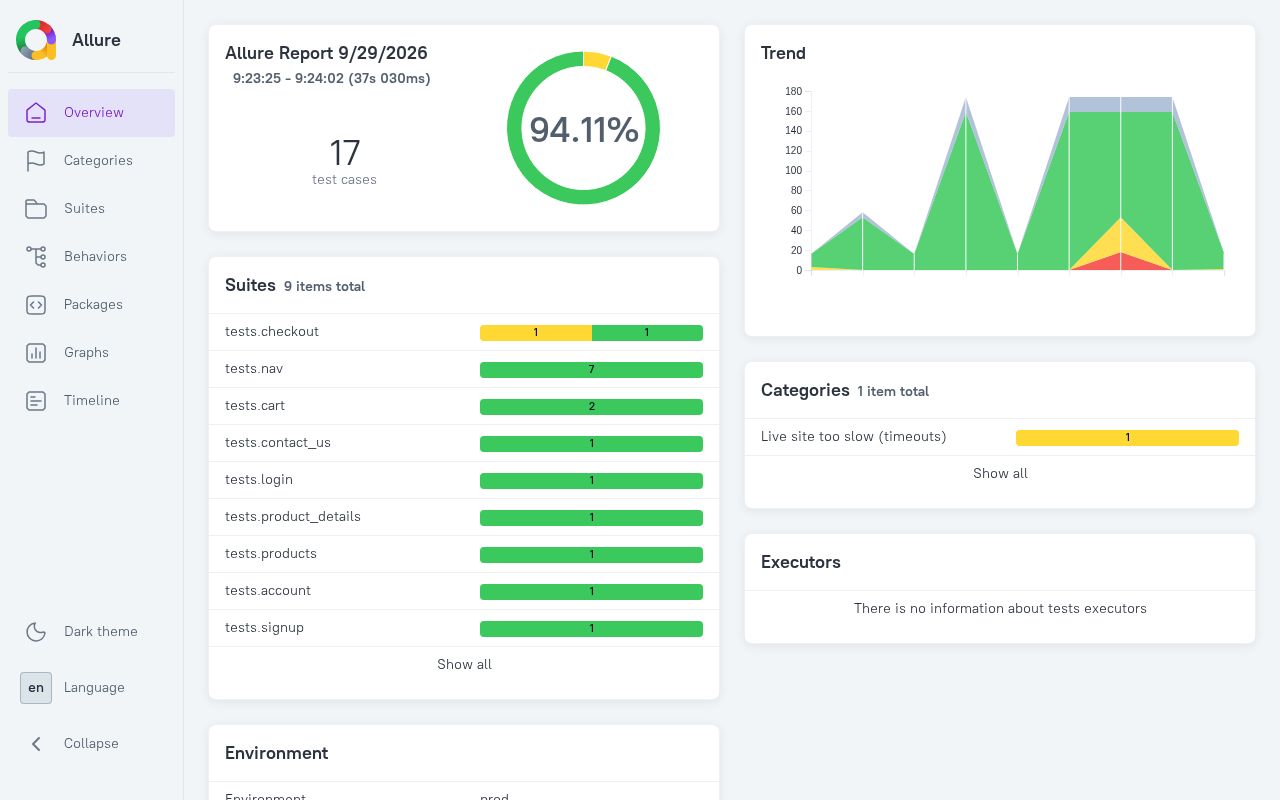
Task: Open Live site too slow category
Action: coord(1000,437)
